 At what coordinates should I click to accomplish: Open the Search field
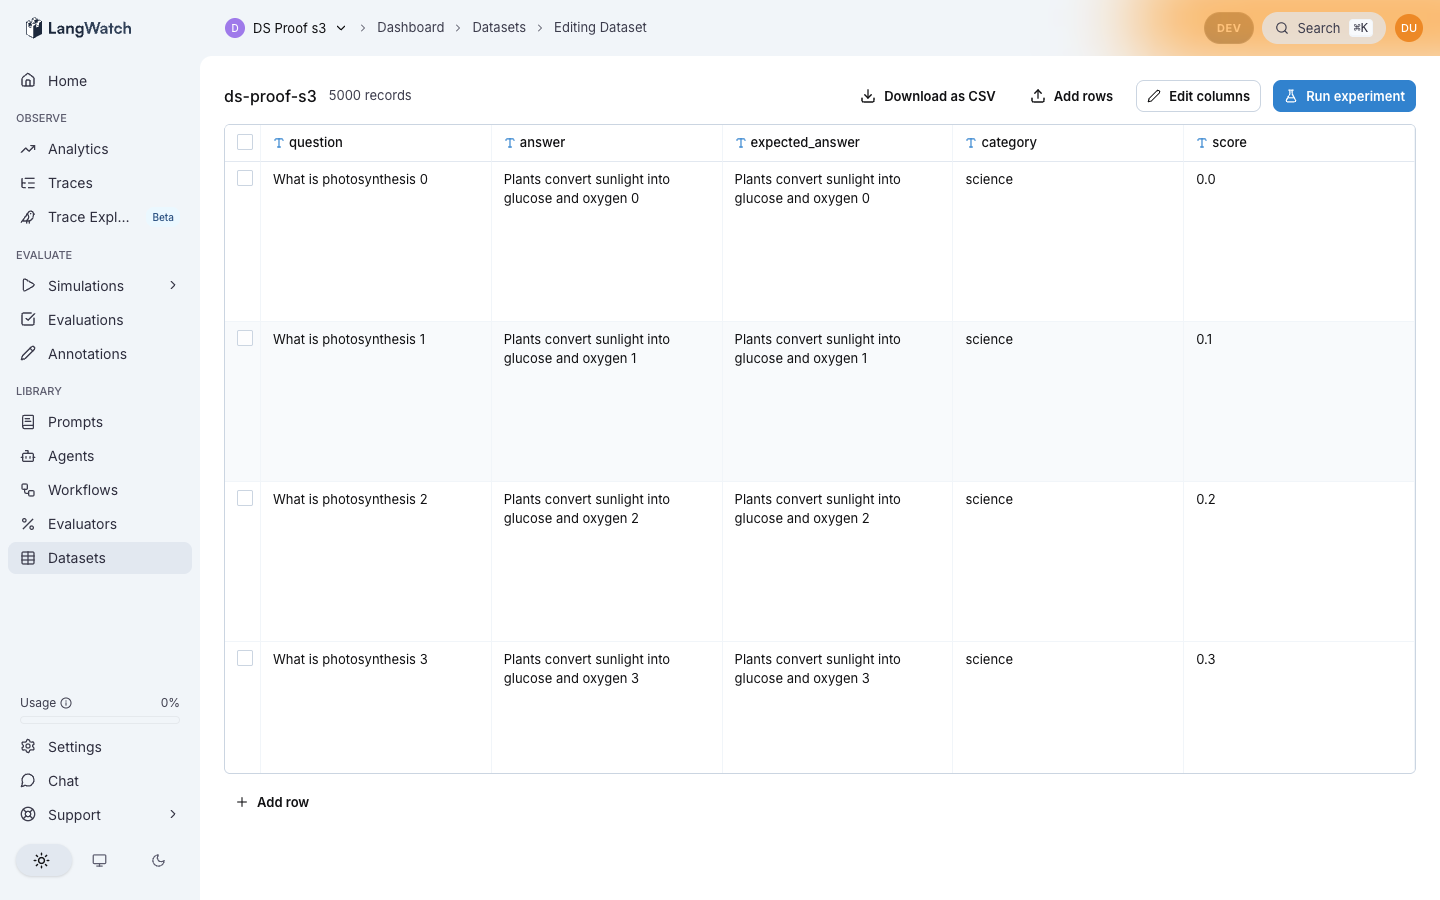pos(1324,28)
